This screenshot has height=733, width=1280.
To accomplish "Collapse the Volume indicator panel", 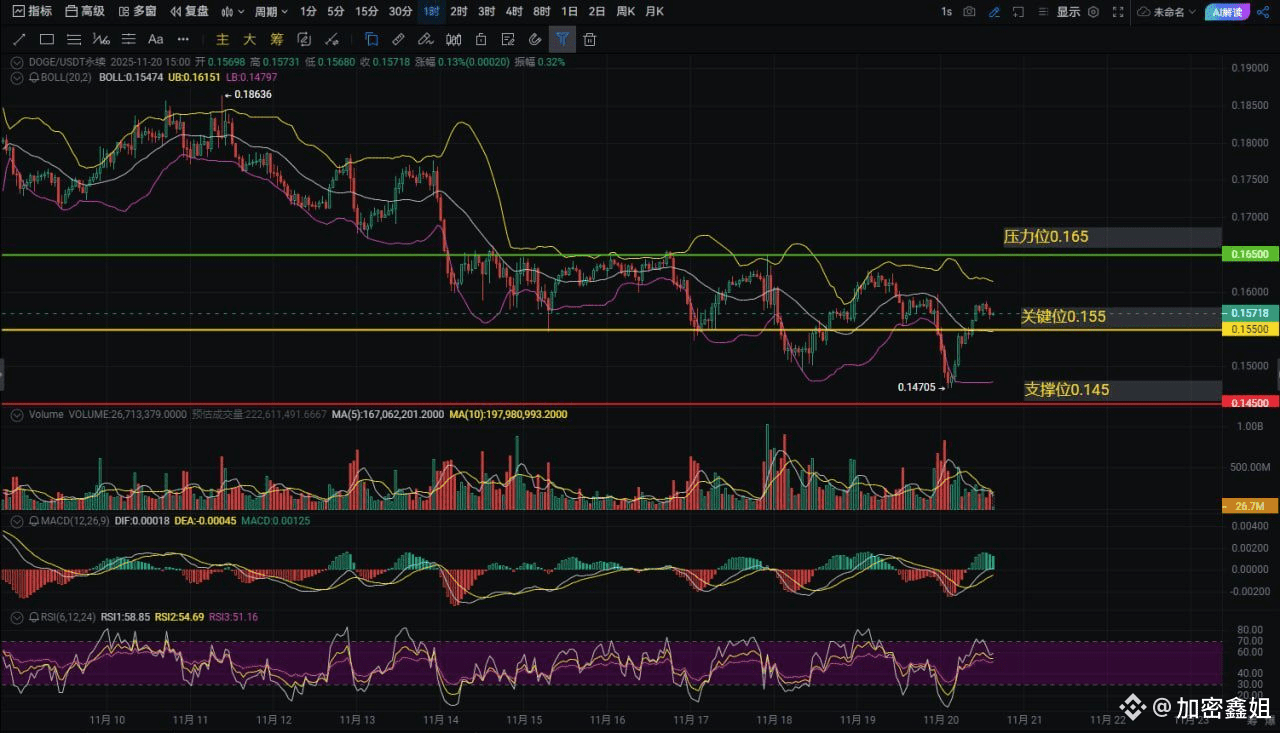I will click(16, 414).
